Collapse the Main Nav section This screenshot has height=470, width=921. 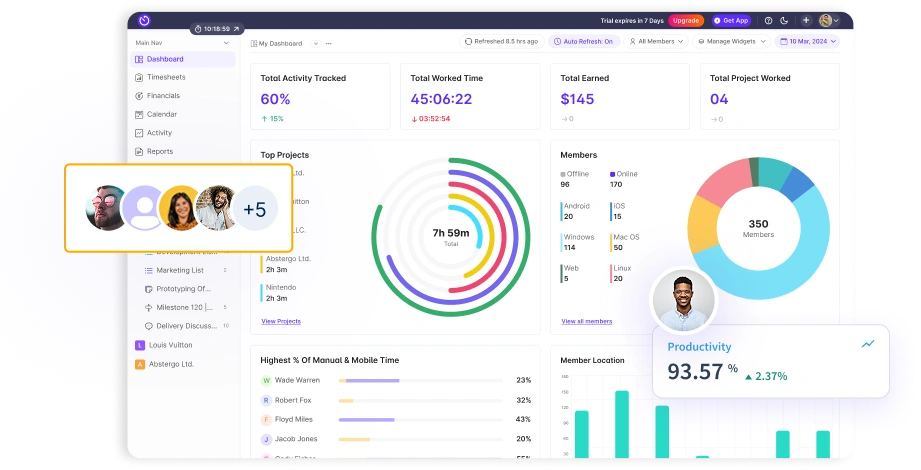click(226, 43)
